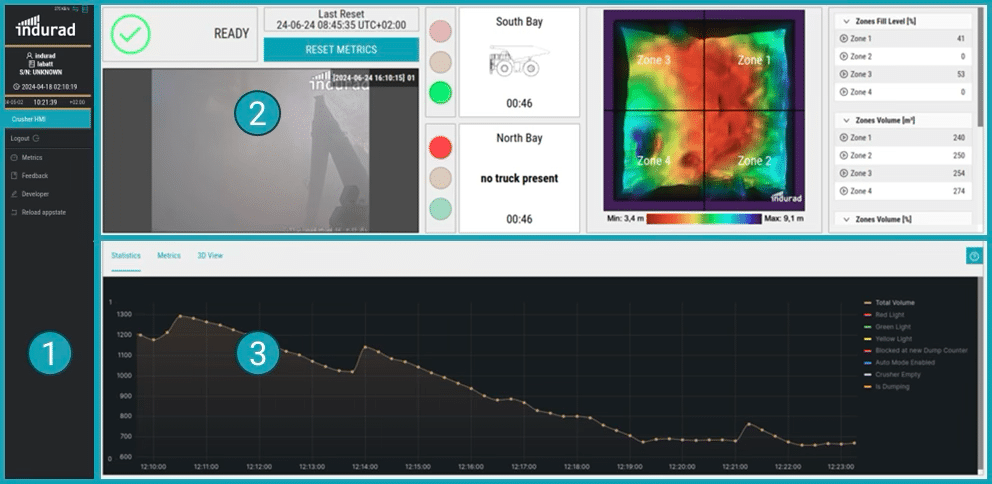Switch to the Metrics tab above chart
The image size is (992, 484).
click(x=169, y=256)
